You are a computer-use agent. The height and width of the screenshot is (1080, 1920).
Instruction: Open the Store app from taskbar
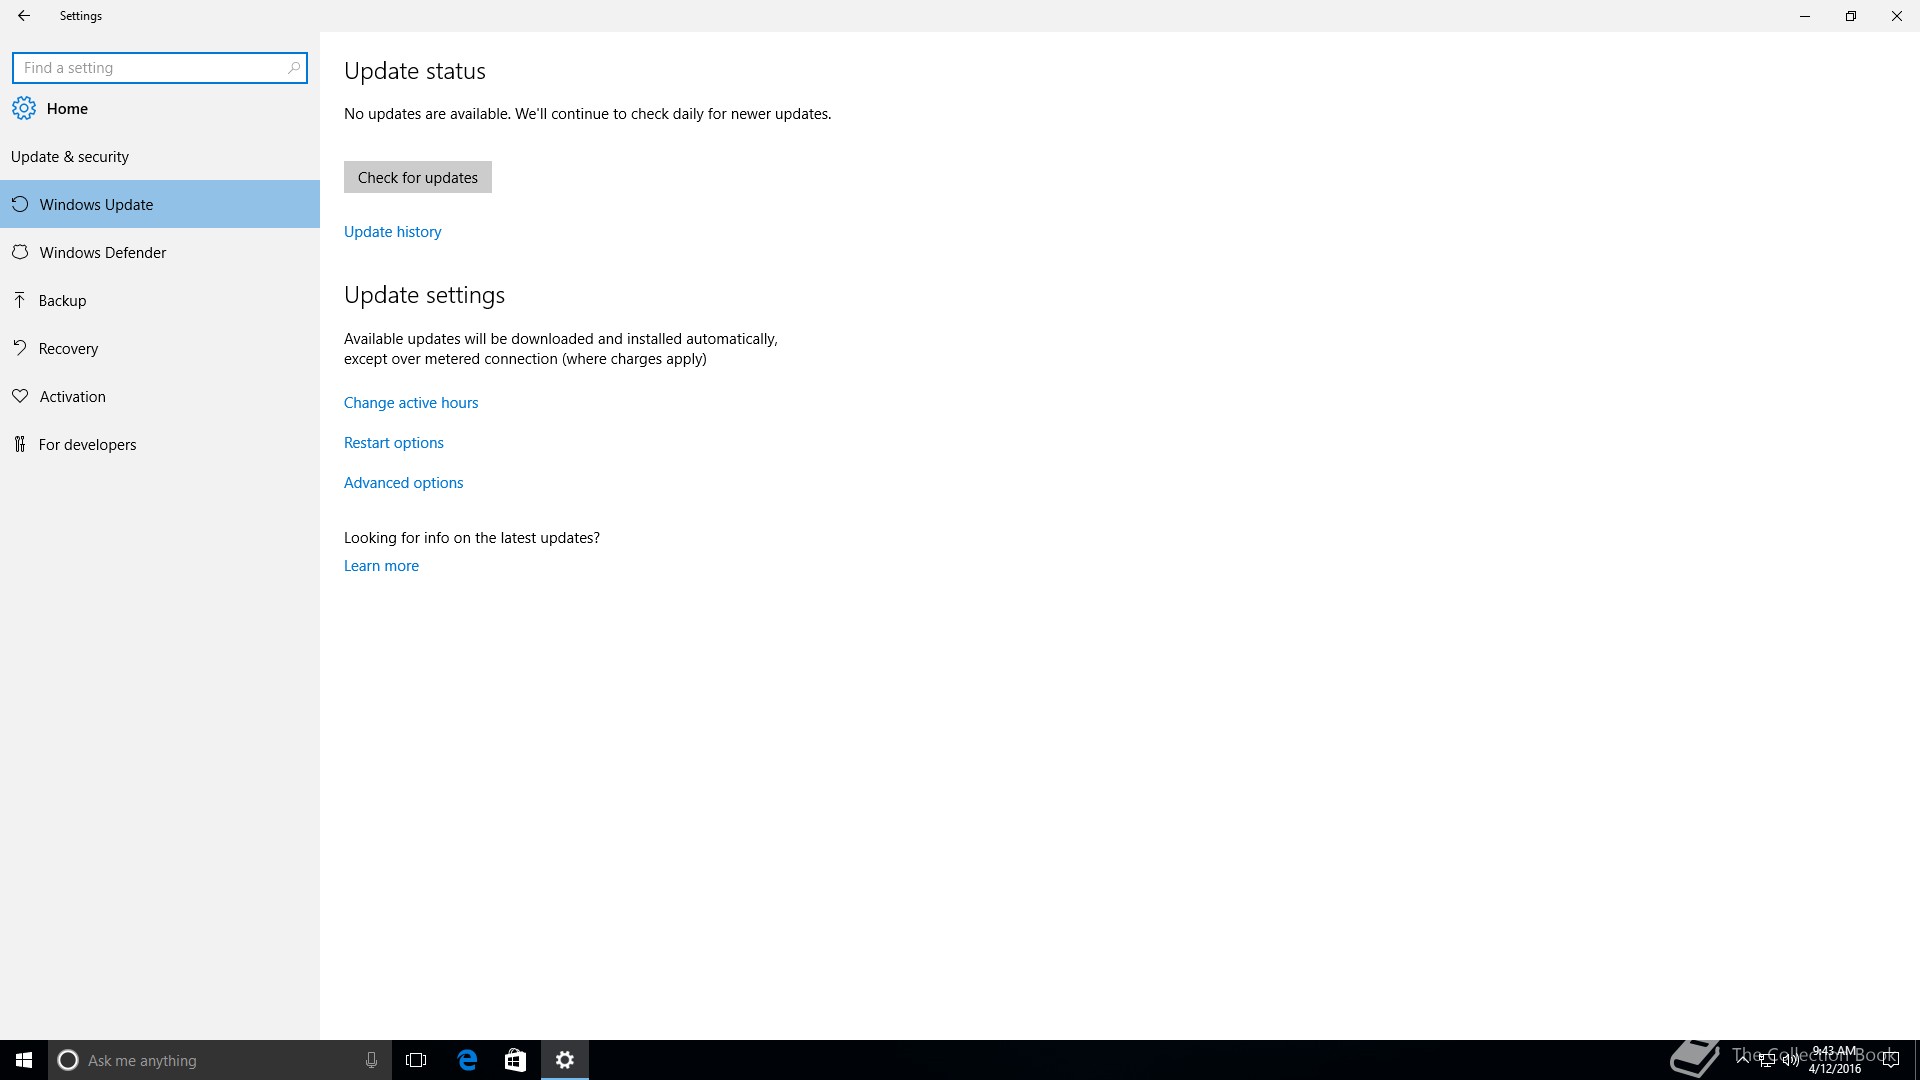click(515, 1060)
